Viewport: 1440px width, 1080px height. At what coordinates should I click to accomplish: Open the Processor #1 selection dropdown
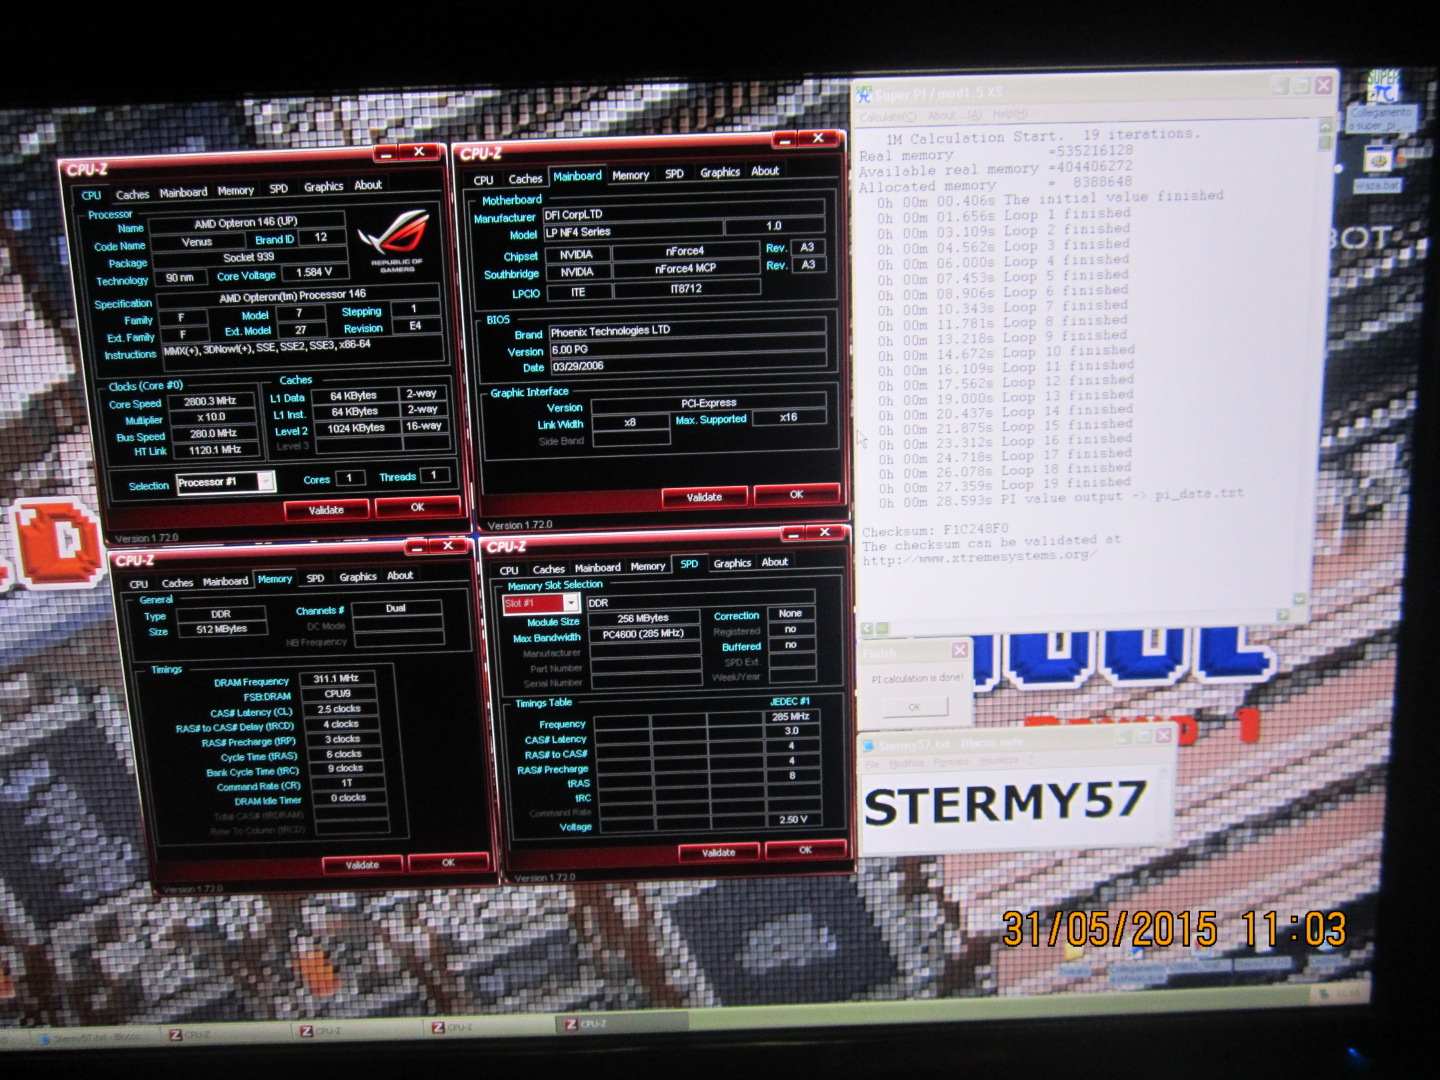(x=266, y=482)
